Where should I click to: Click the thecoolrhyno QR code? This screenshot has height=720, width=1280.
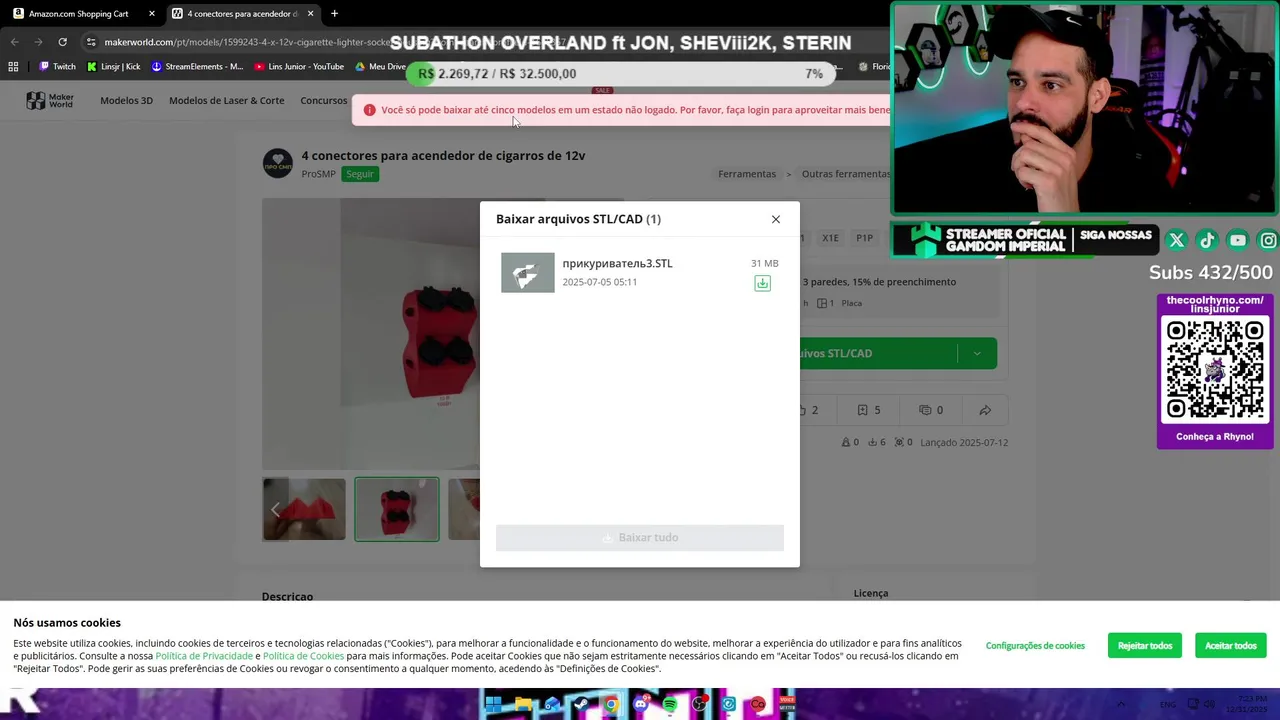[x=1215, y=371]
